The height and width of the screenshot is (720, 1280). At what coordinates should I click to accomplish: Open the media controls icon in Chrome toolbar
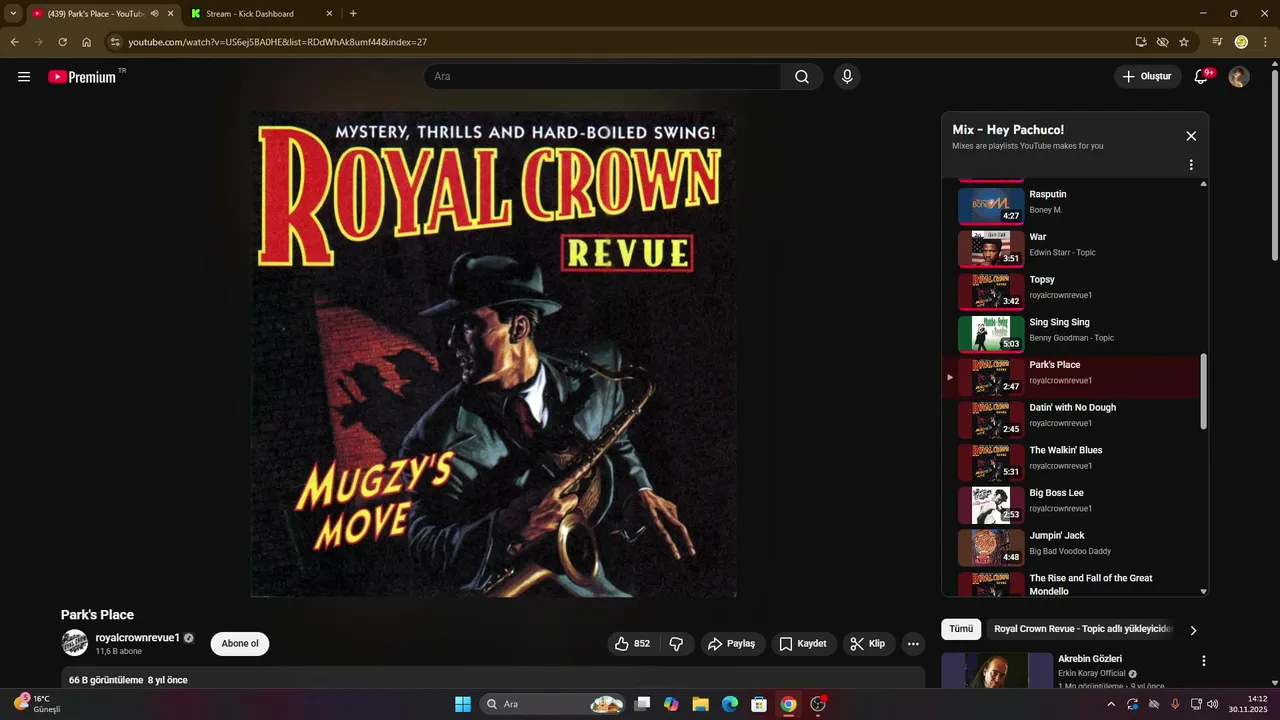[1217, 42]
